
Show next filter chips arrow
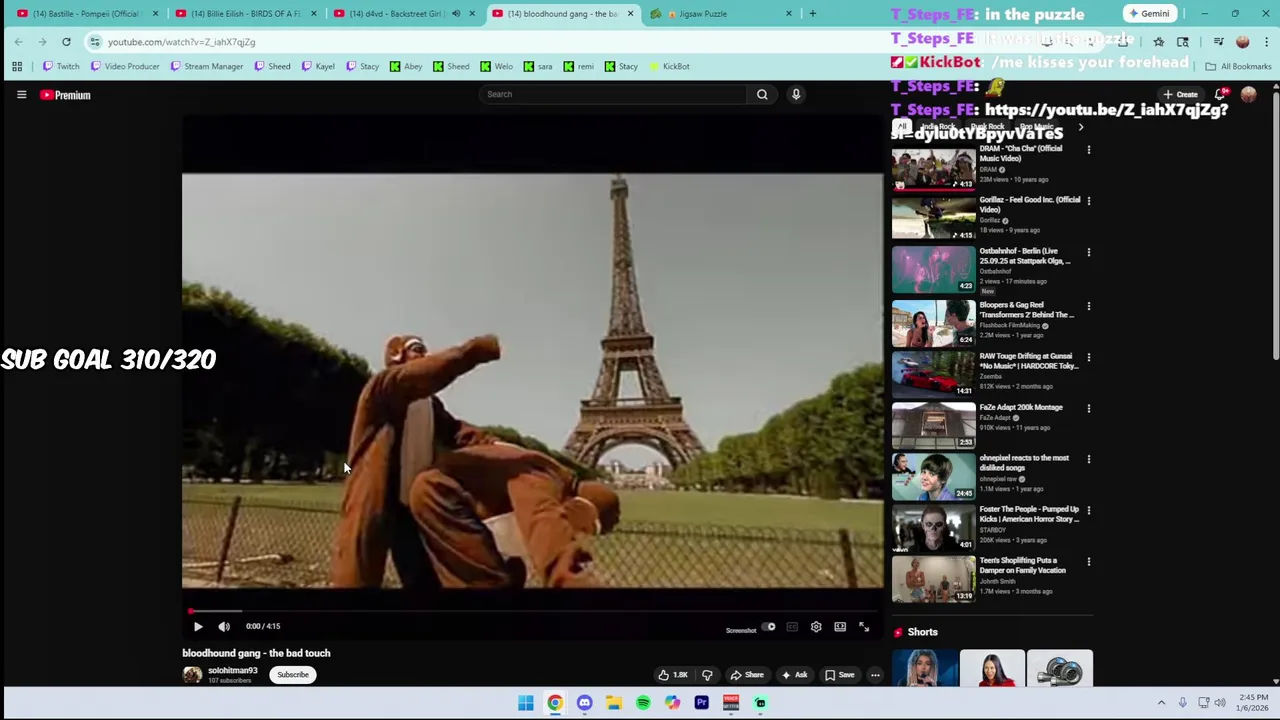coord(1080,128)
